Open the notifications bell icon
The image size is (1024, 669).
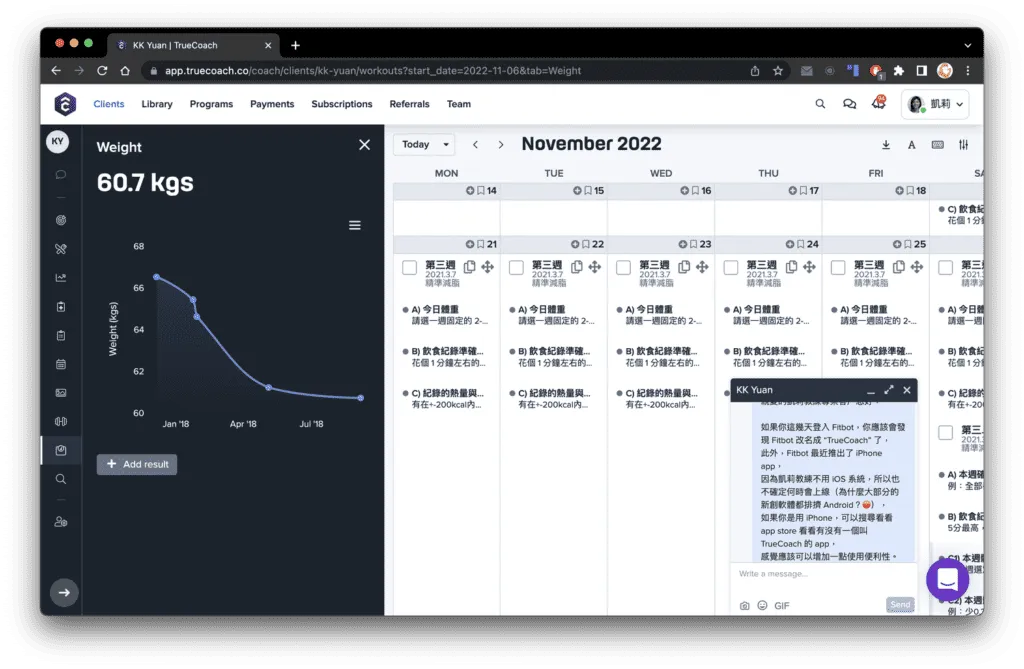(878, 103)
